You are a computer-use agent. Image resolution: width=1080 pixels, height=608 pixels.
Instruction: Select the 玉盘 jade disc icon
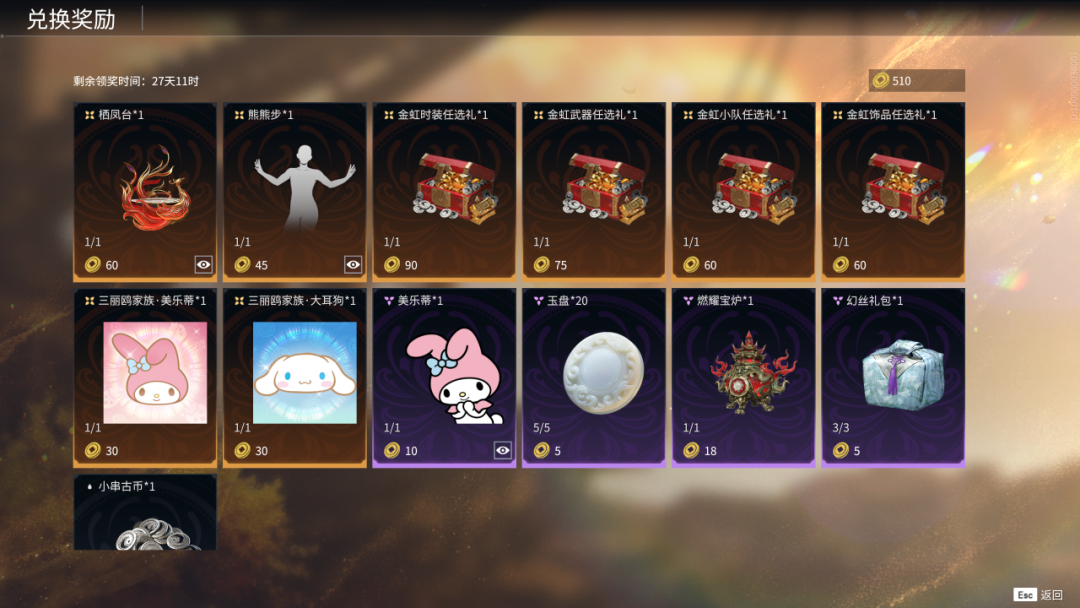603,373
